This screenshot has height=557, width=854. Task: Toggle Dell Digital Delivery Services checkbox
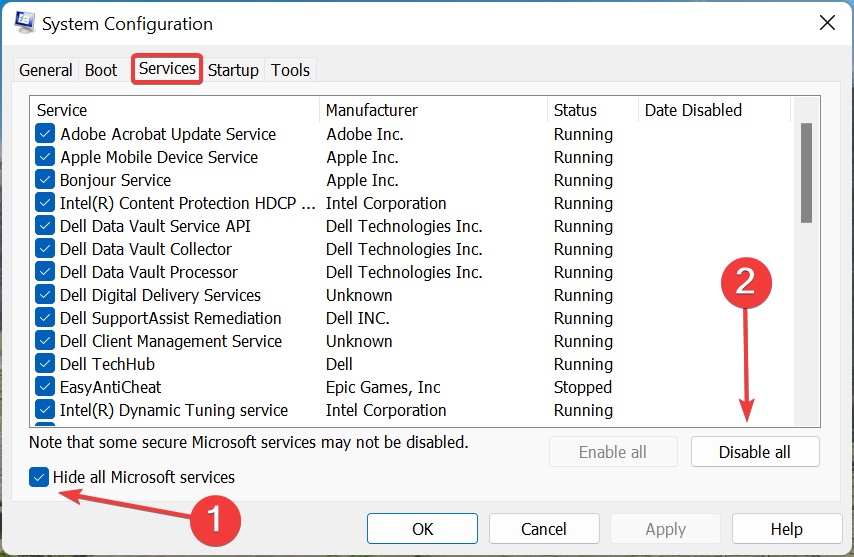[45, 295]
